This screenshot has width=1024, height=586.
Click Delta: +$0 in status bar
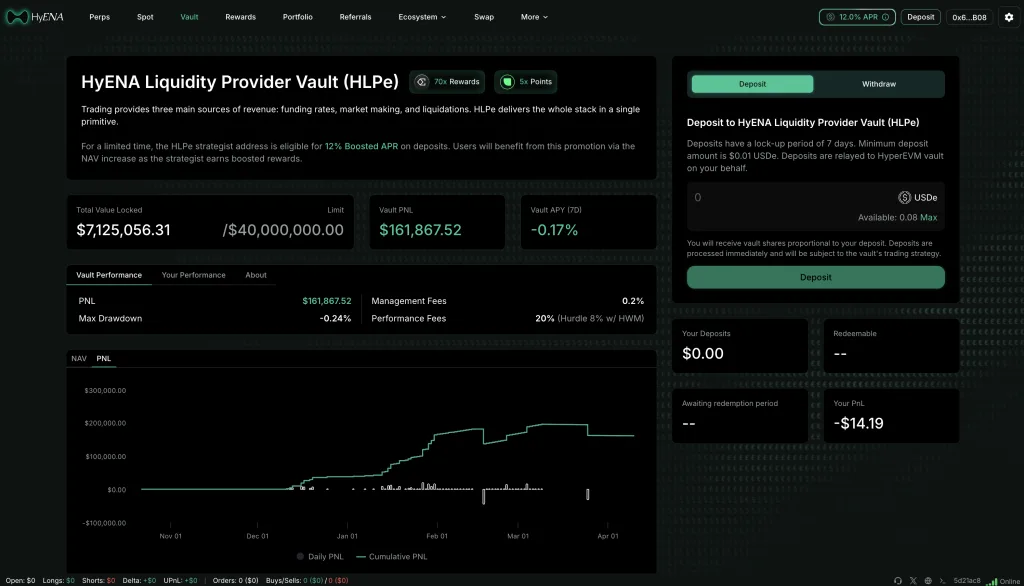click(x=139, y=581)
